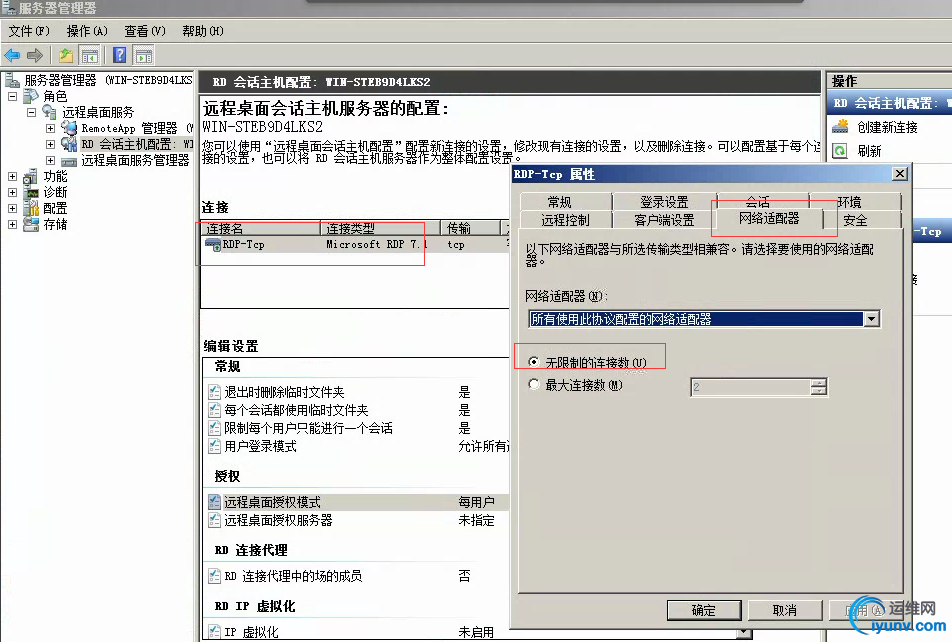Open the 帮助(H) menu

point(203,31)
